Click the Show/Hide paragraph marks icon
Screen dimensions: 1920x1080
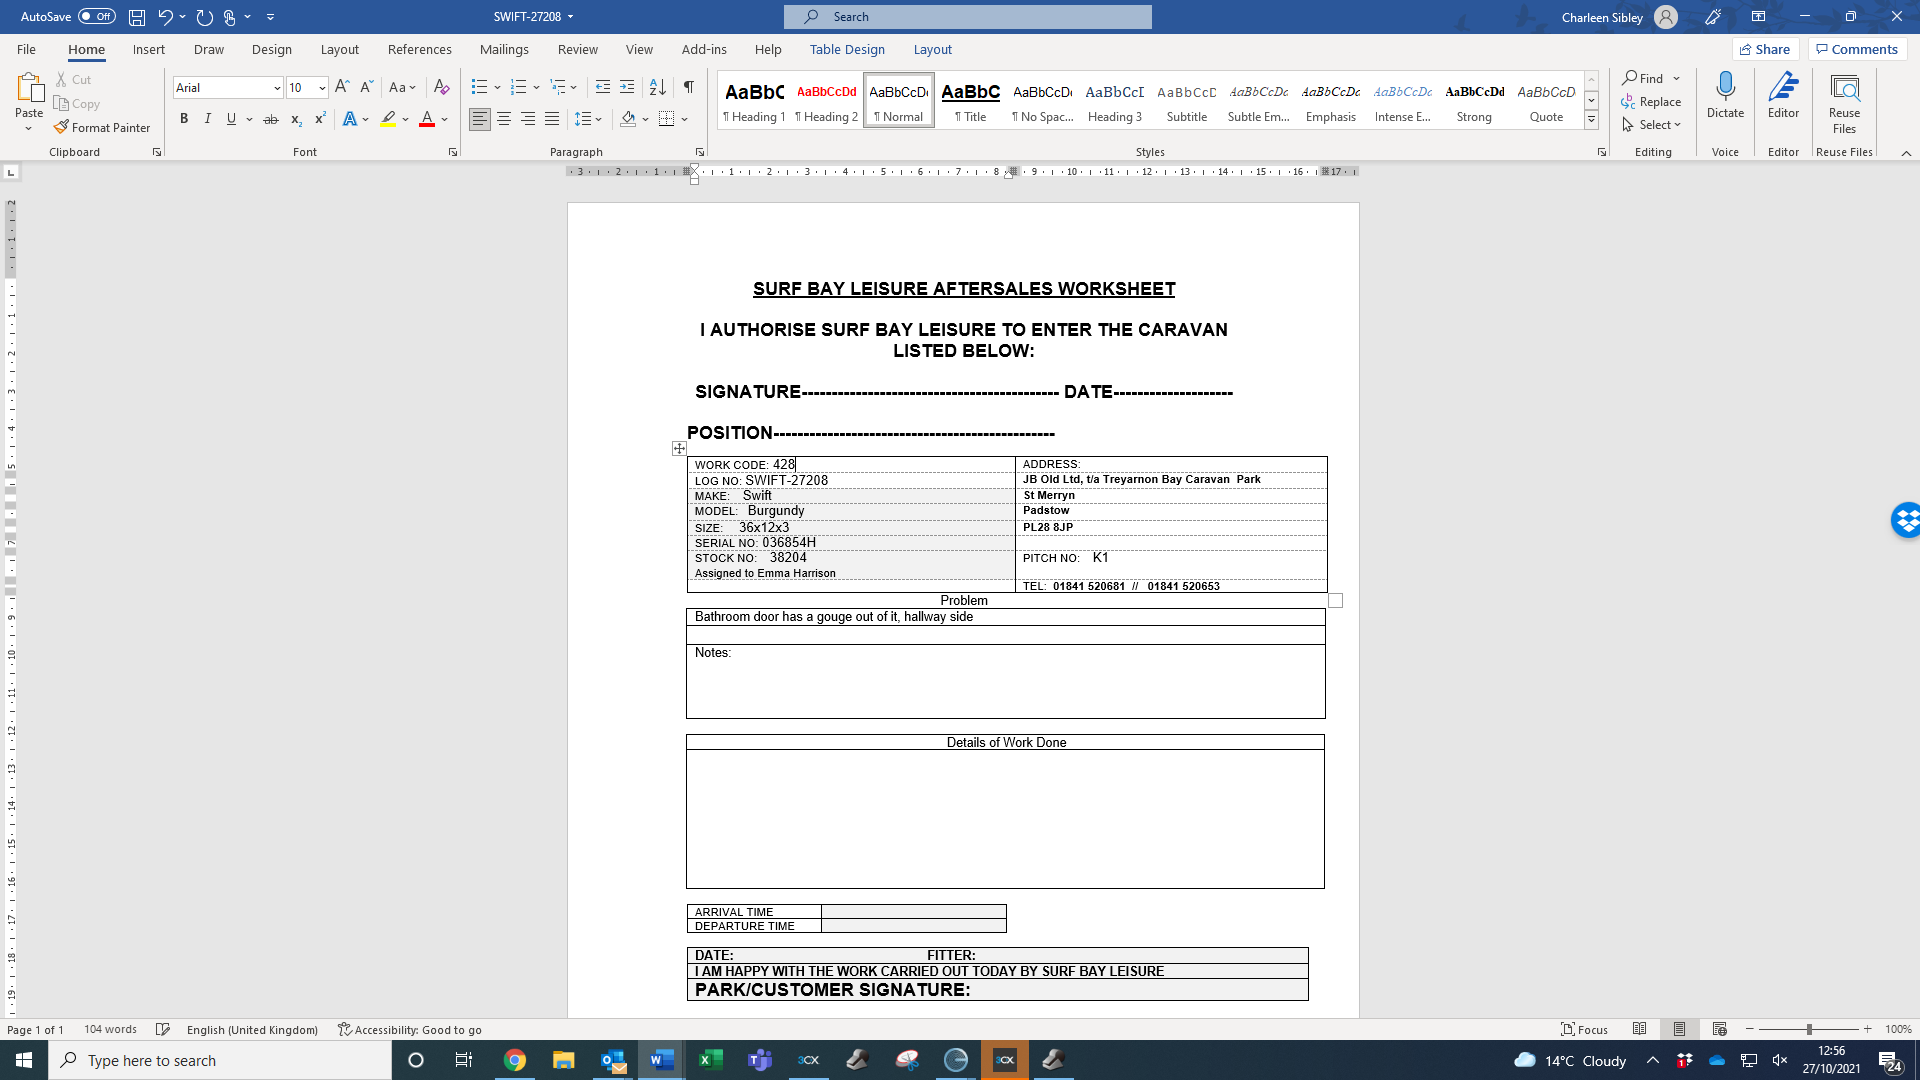[x=688, y=87]
